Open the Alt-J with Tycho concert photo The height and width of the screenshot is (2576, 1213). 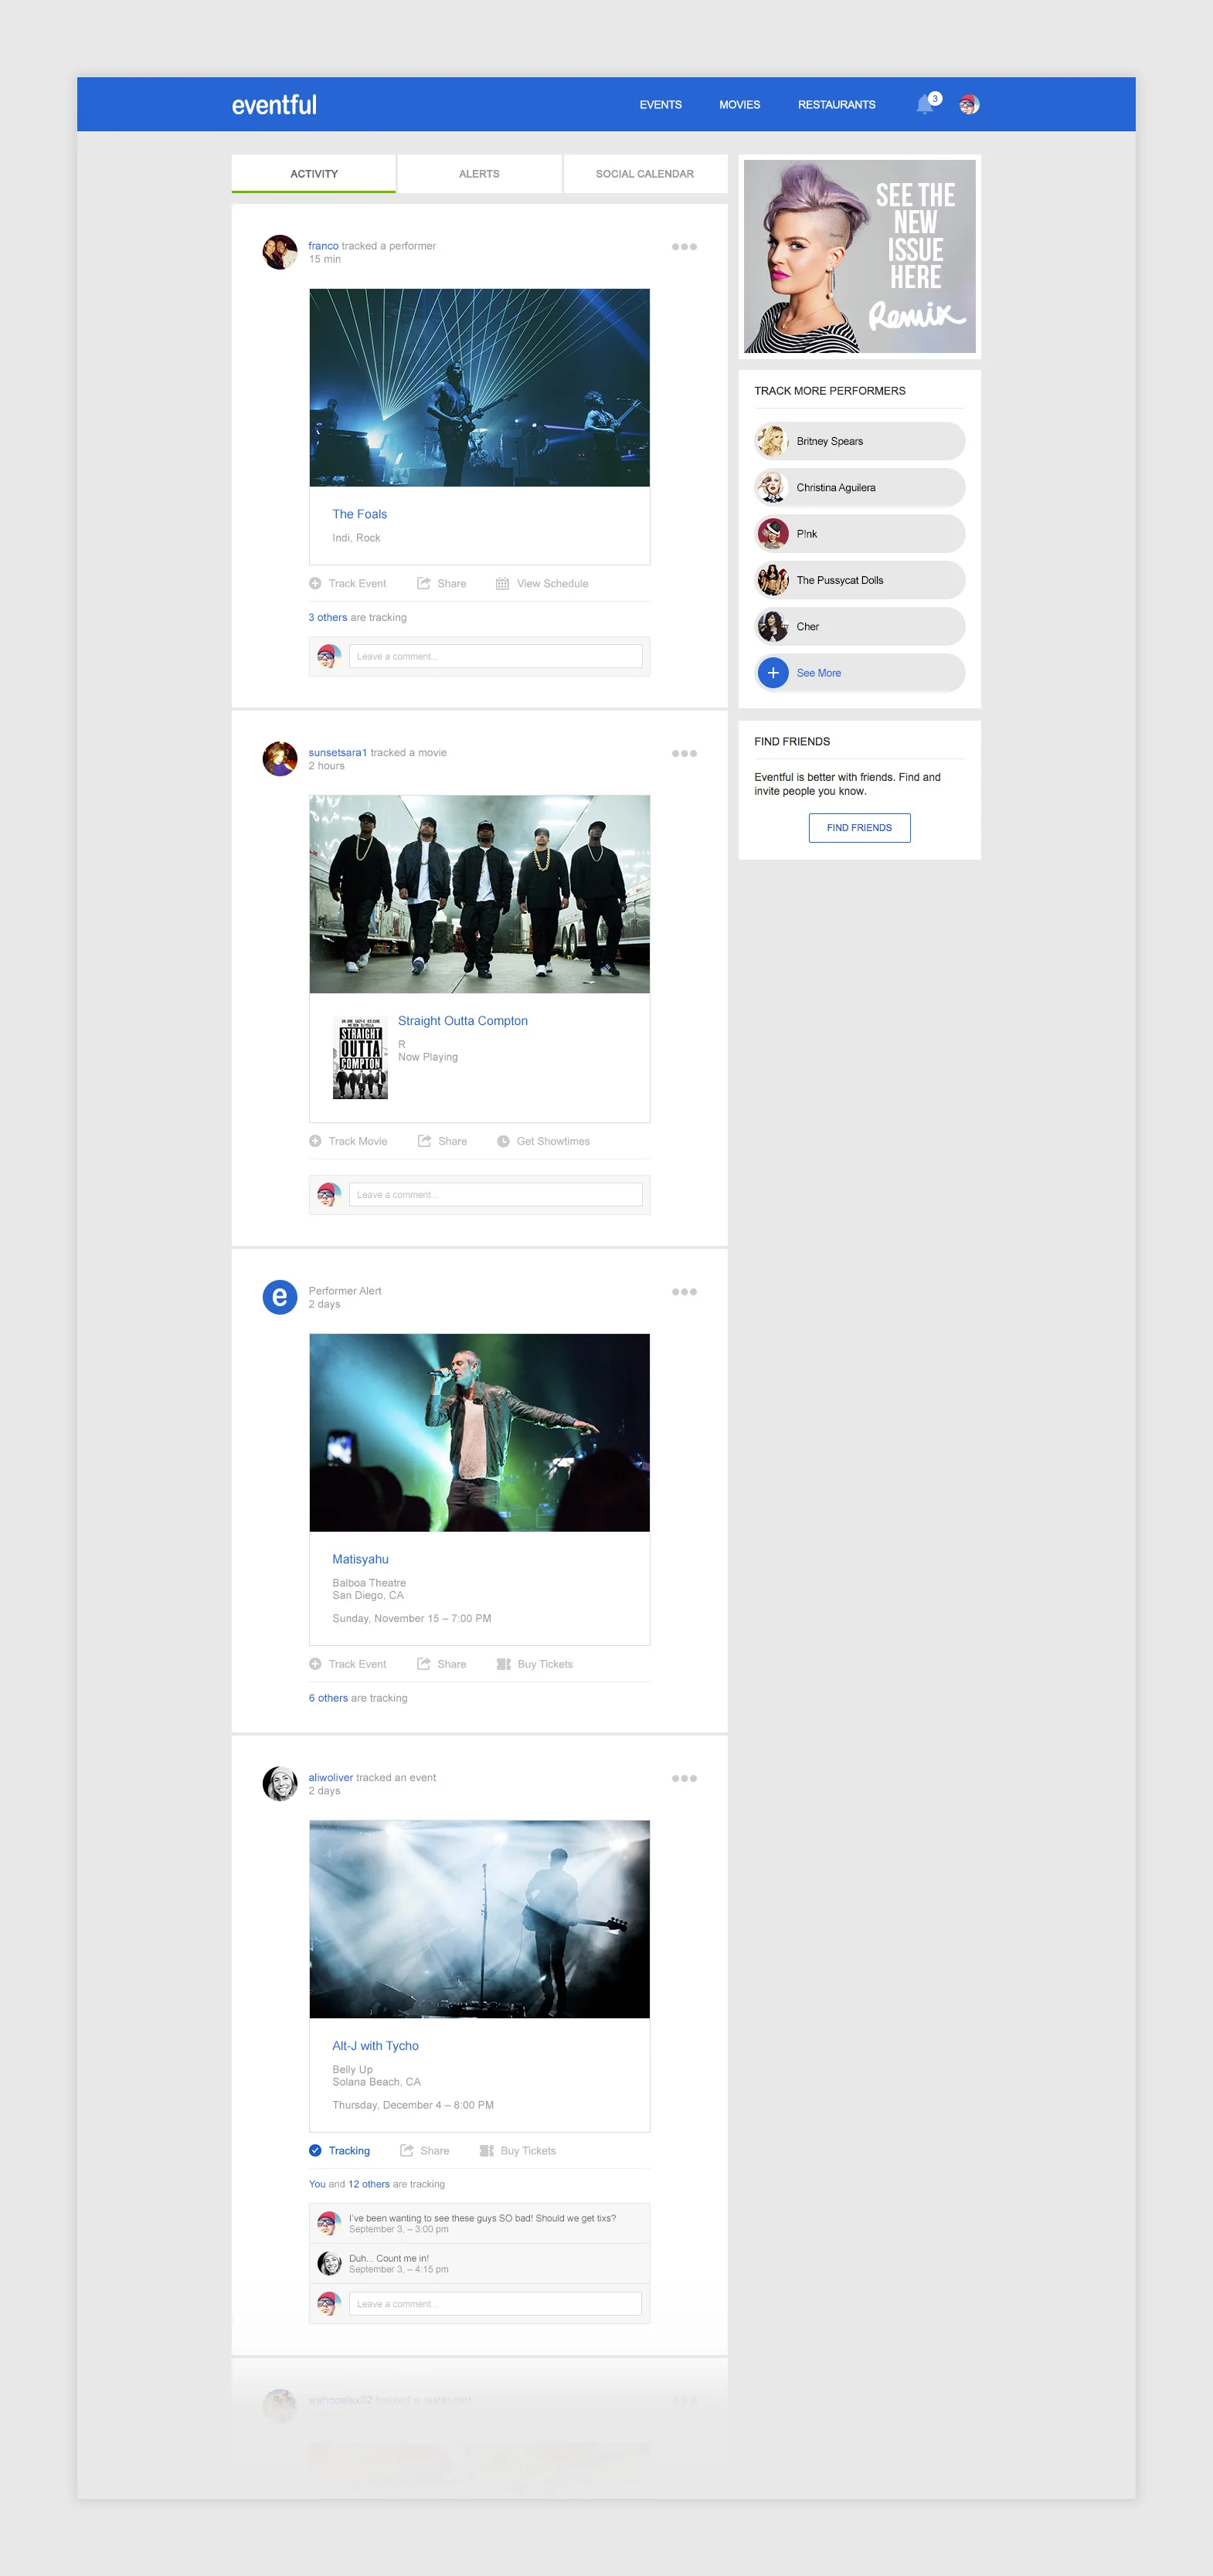(x=479, y=1919)
